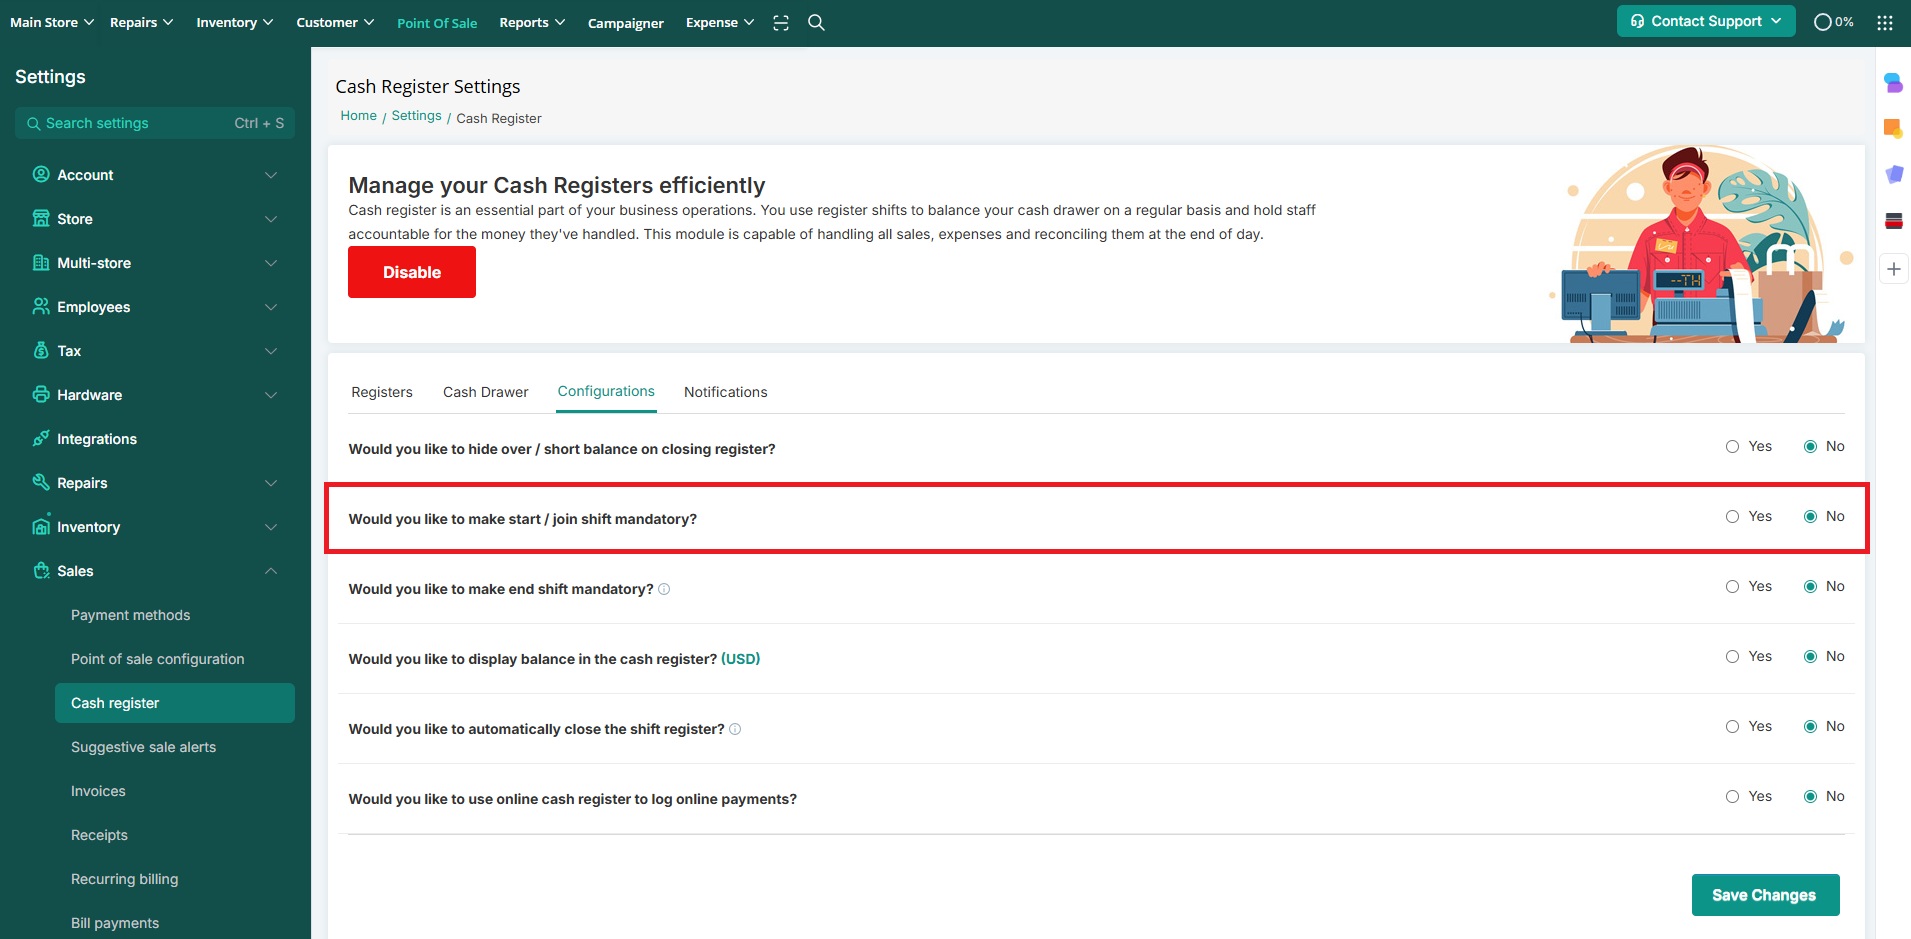
Task: Click info icon beside end shift mandatory question
Action: [x=664, y=589]
